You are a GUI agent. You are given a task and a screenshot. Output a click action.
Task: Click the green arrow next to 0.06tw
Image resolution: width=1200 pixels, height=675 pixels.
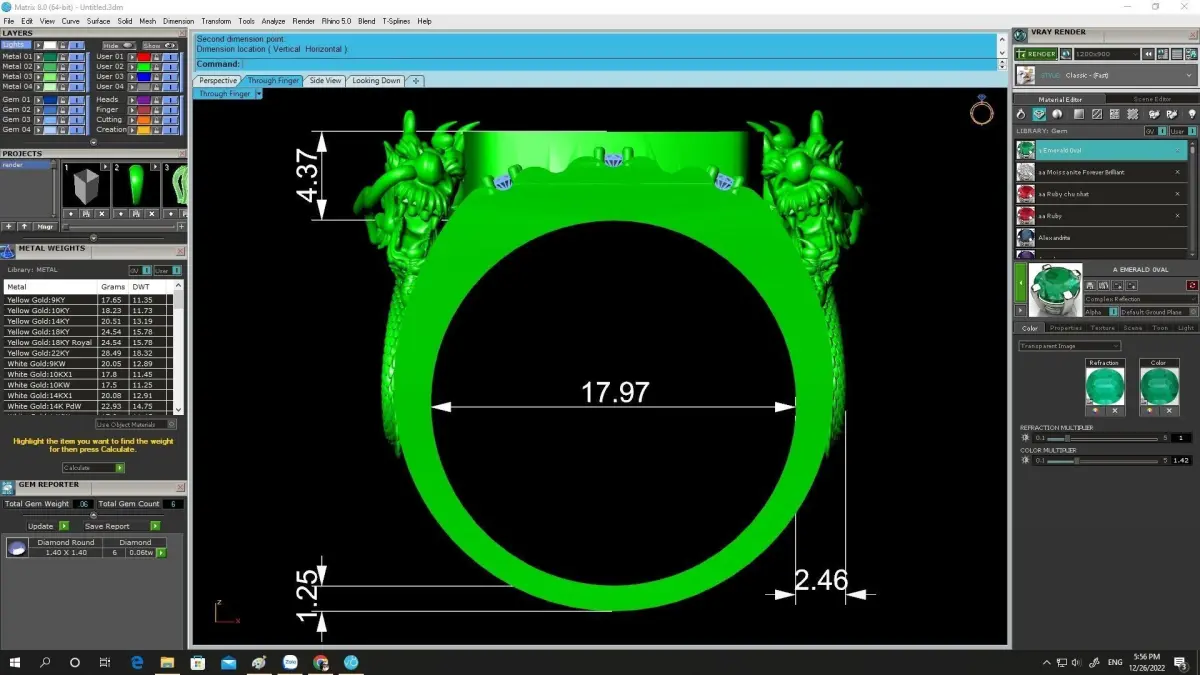tap(160, 552)
